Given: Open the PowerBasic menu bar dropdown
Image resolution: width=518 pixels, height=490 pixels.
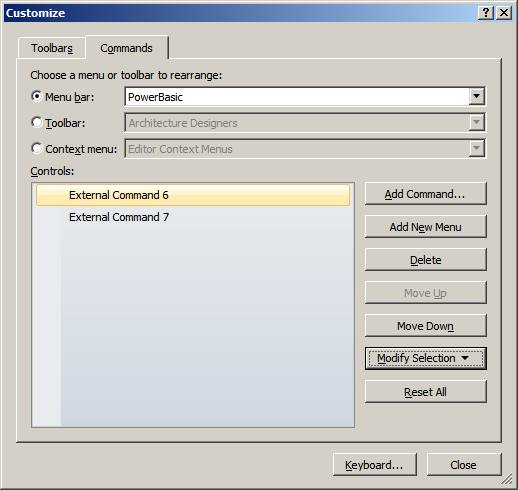Looking at the screenshot, I should coord(476,96).
